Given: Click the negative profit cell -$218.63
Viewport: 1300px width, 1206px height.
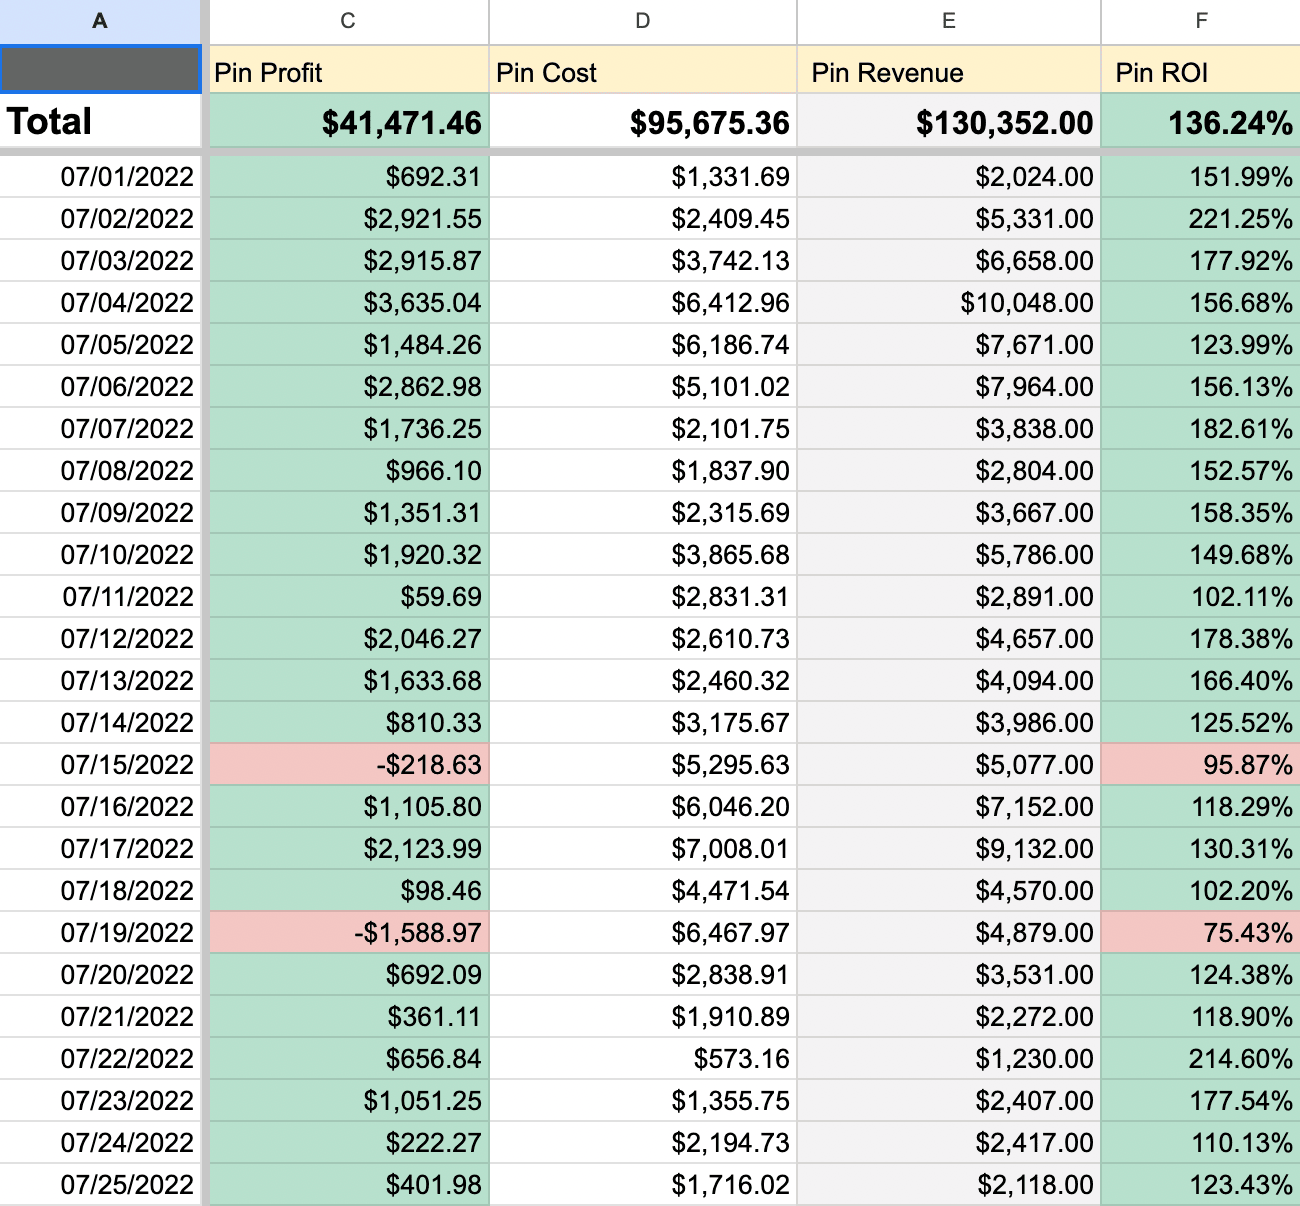Looking at the screenshot, I should pyautogui.click(x=347, y=765).
